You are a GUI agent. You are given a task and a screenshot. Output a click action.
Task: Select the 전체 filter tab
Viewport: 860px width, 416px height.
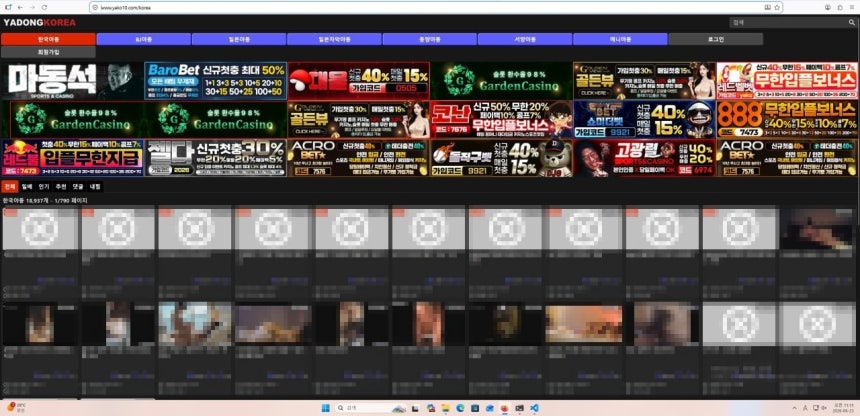(9, 187)
